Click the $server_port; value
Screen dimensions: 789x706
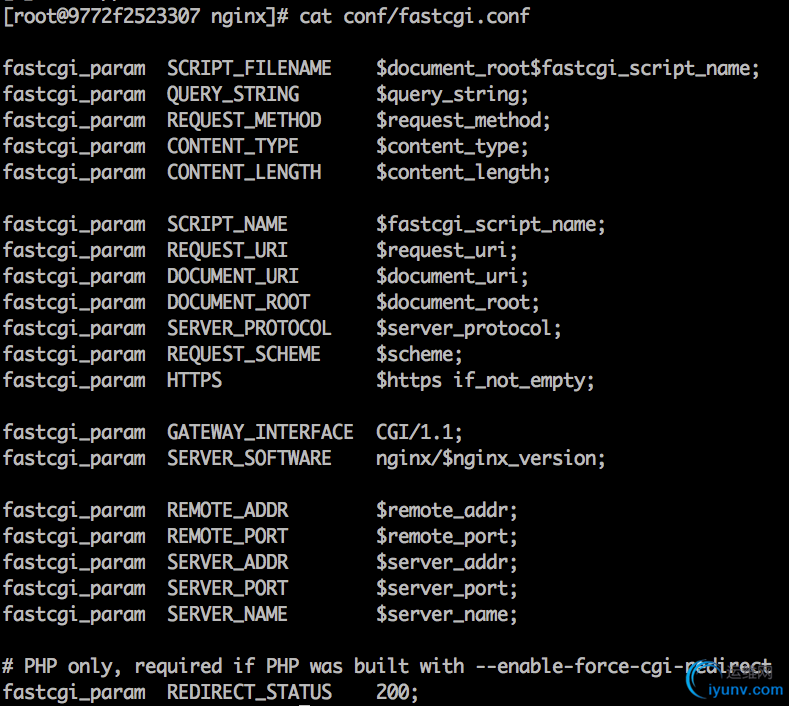446,589
